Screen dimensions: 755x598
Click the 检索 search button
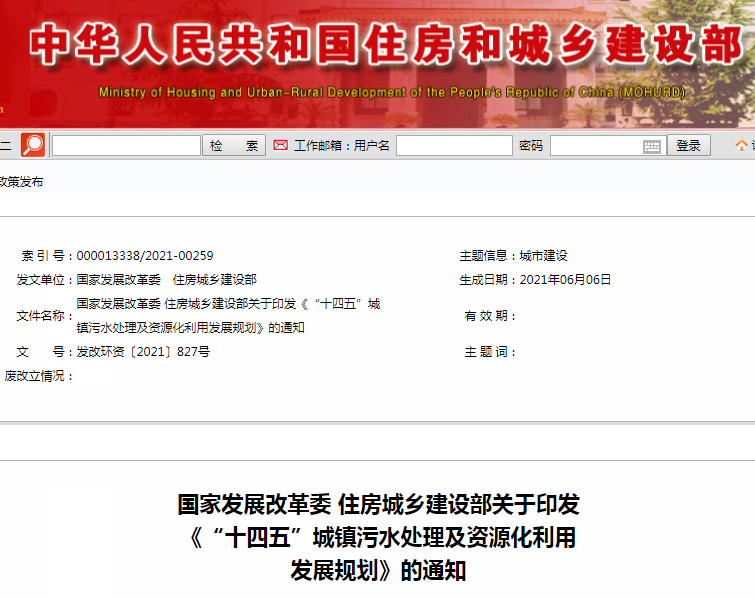coord(234,145)
